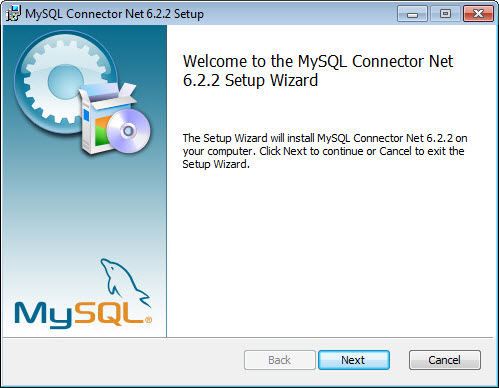The image size is (499, 388).
Task: Click the Setup Wizard description paragraph
Action: tap(325, 151)
